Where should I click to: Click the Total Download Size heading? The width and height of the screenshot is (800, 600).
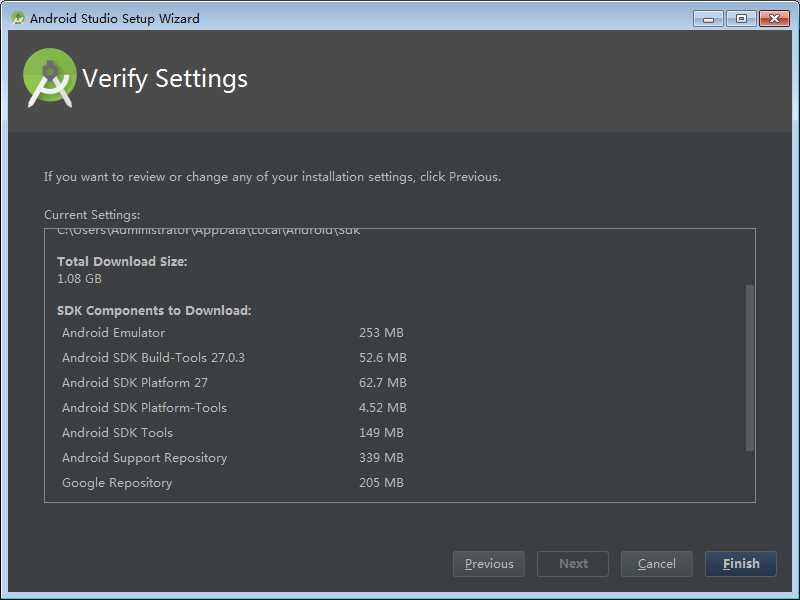click(122, 261)
